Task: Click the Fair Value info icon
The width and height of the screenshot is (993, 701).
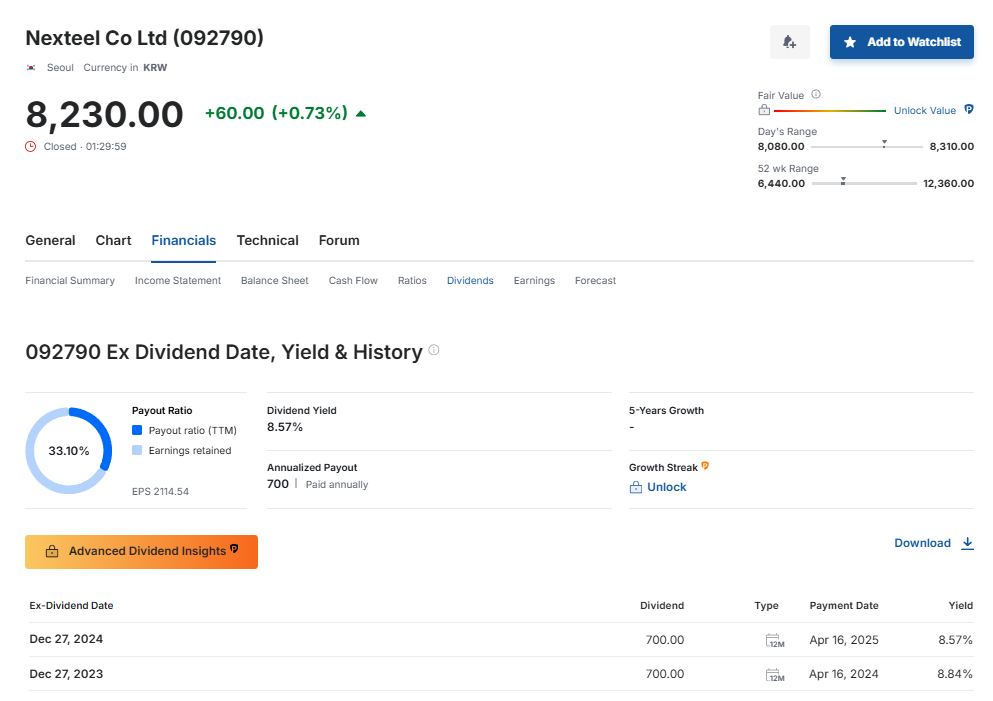Action: [x=816, y=94]
